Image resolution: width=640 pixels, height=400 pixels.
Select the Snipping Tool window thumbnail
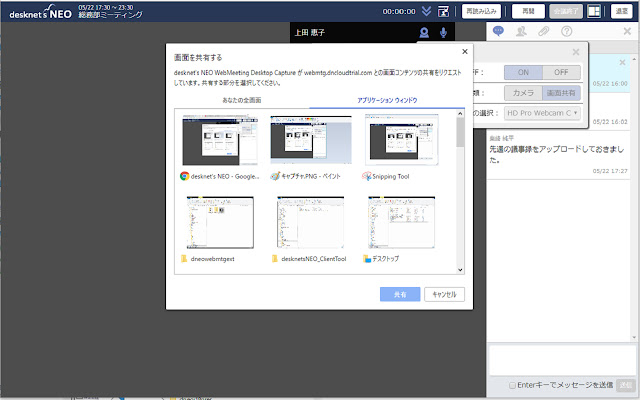coord(402,140)
